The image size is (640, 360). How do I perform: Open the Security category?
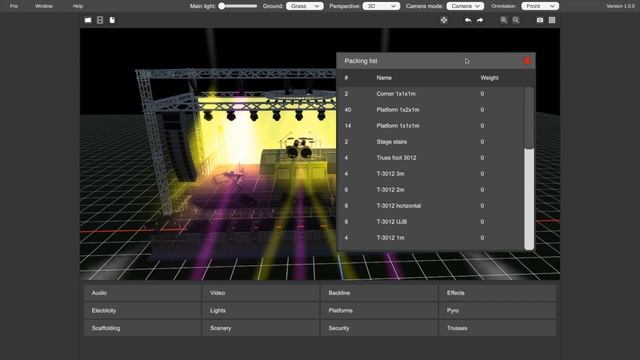(379, 328)
